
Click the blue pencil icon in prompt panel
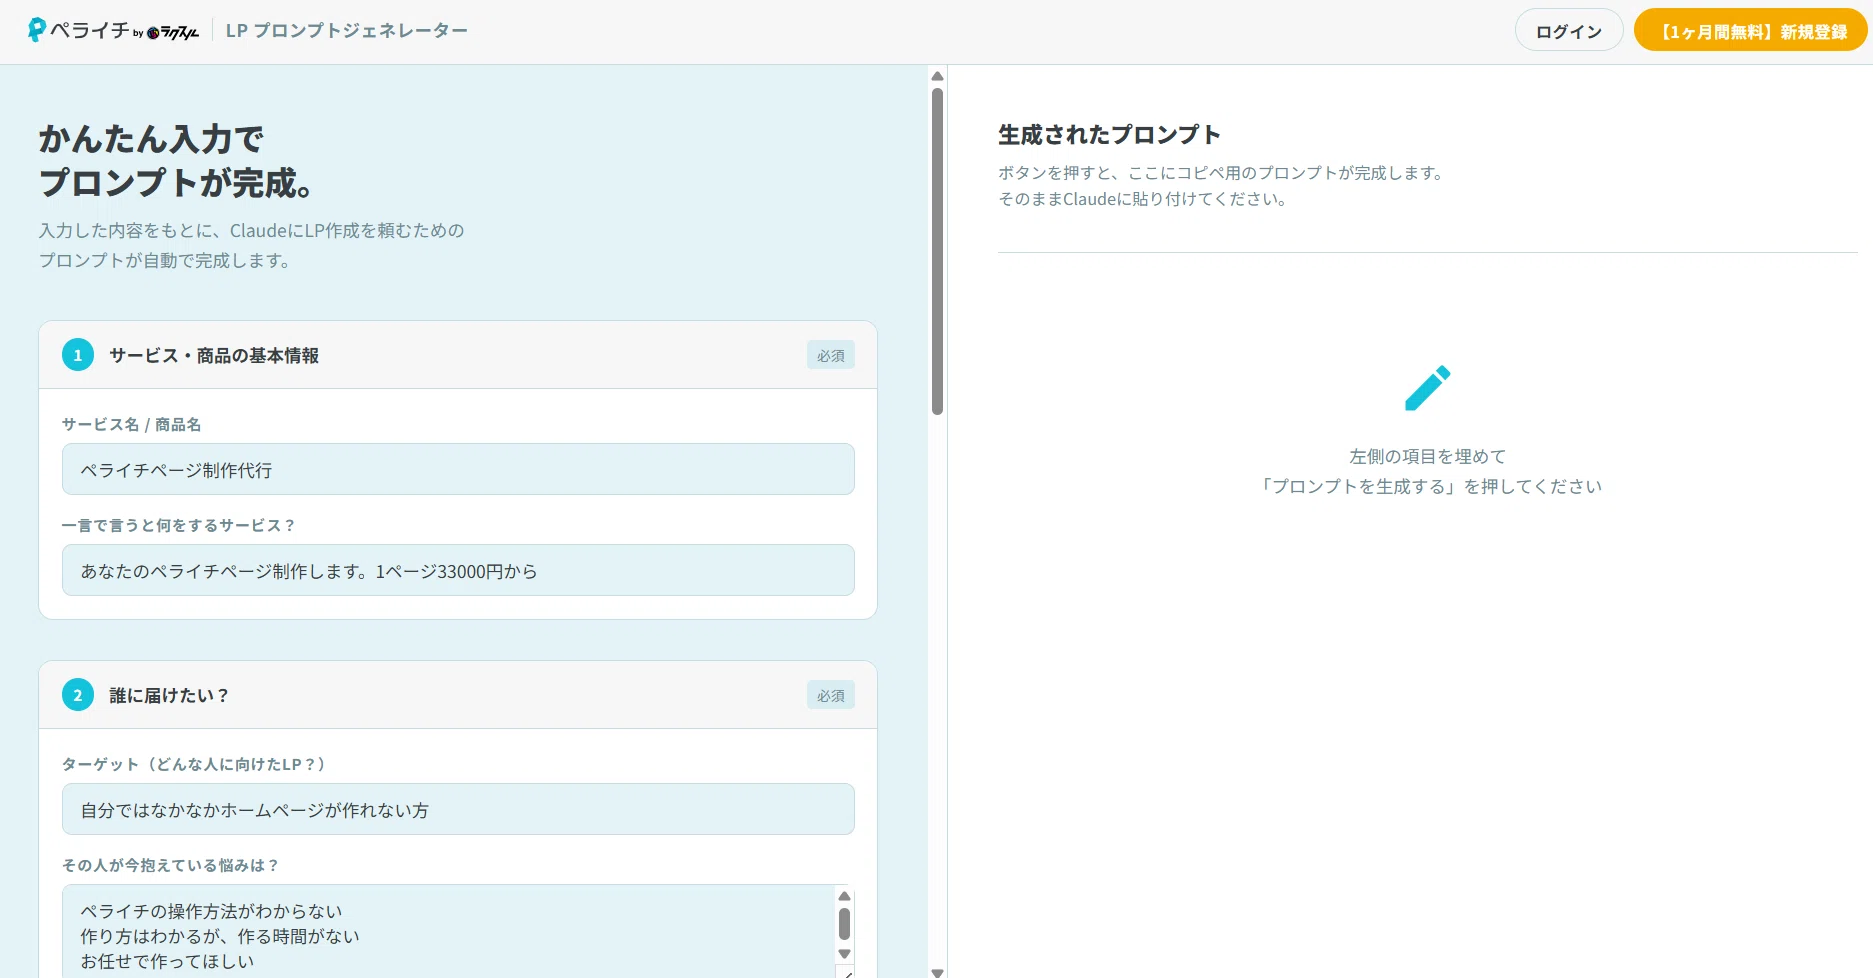coord(1427,388)
